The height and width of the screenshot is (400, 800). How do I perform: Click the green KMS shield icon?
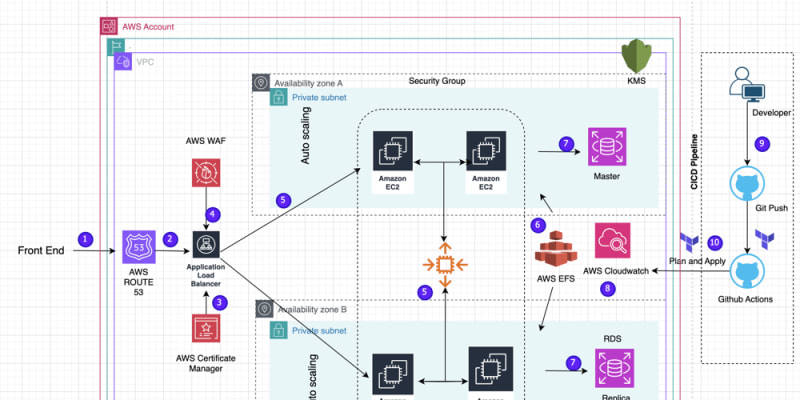point(637,56)
